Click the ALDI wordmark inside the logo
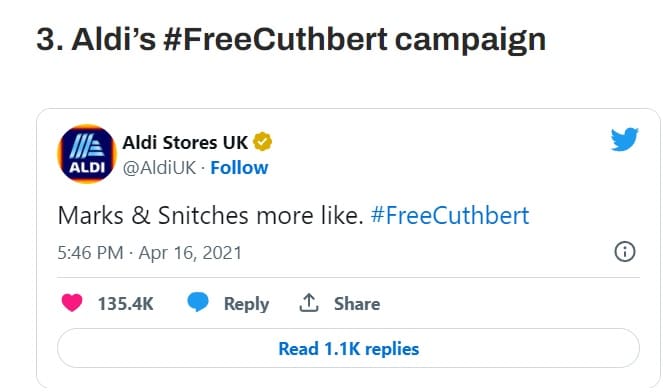663x392 pixels. [87, 167]
